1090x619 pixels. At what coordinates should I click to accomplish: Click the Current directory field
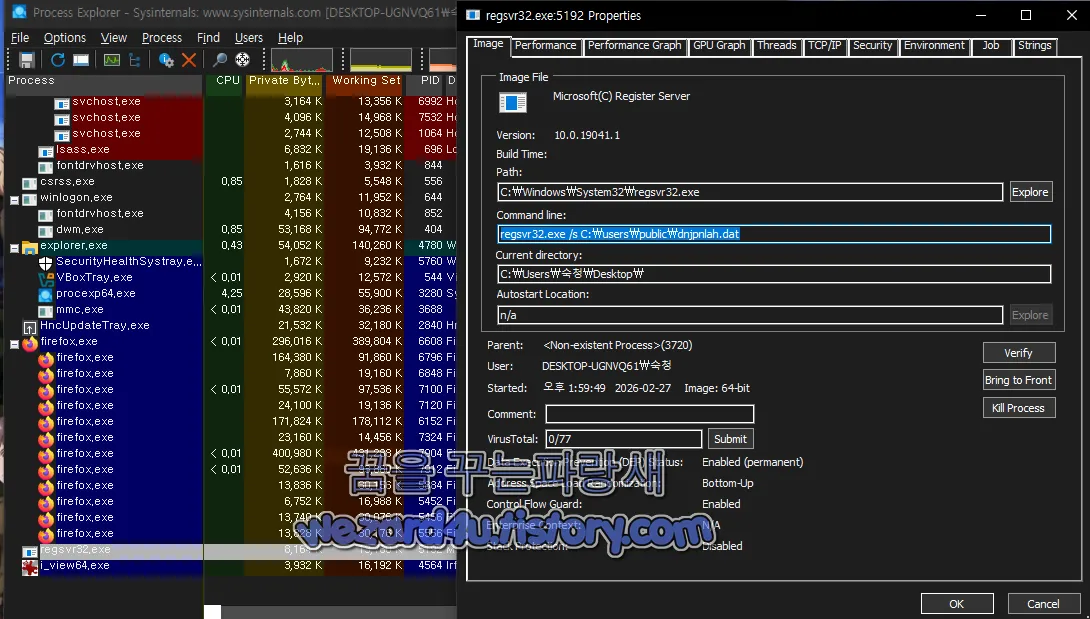[774, 274]
